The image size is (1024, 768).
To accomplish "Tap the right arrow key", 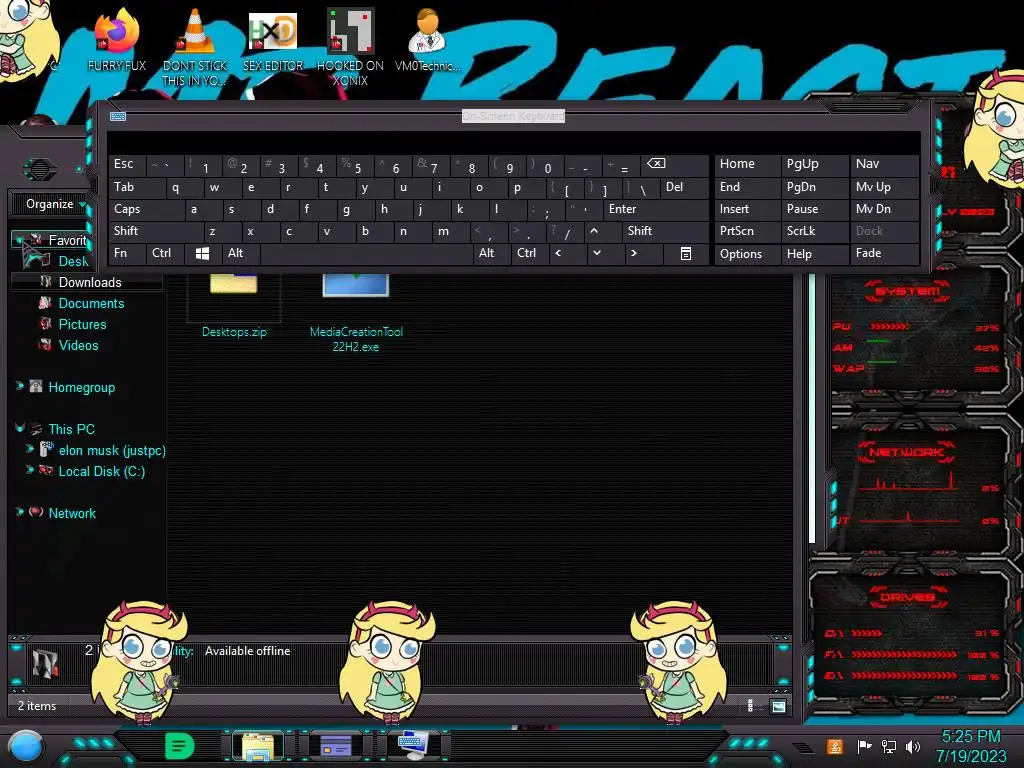I will (x=643, y=253).
